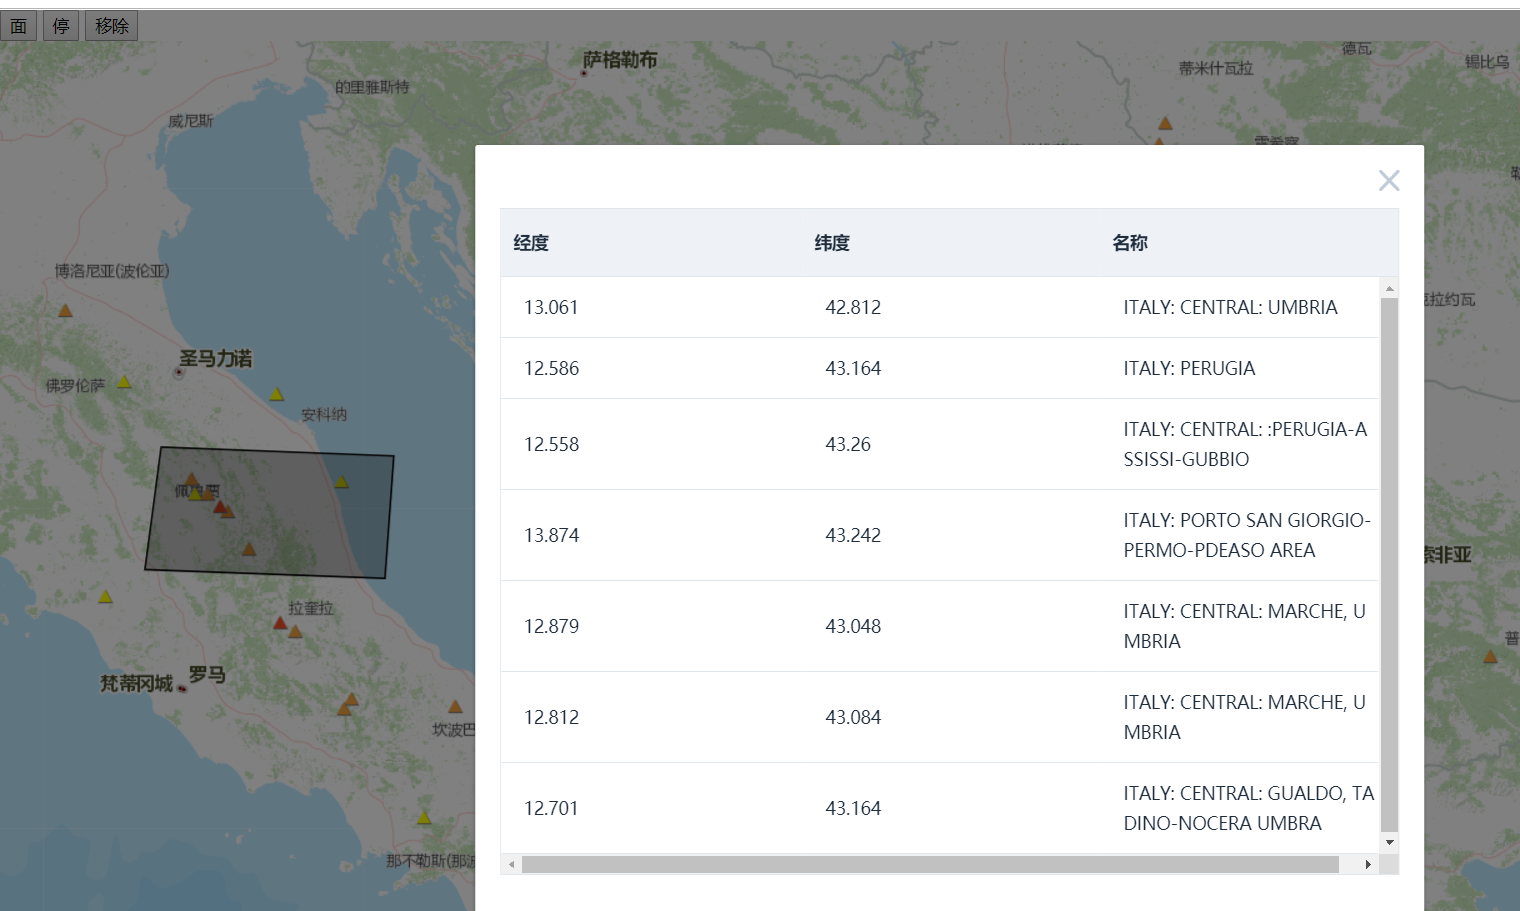This screenshot has width=1520, height=911.
Task: Click the ITALY: CENTRAL: UMBRIA row
Action: coord(940,307)
